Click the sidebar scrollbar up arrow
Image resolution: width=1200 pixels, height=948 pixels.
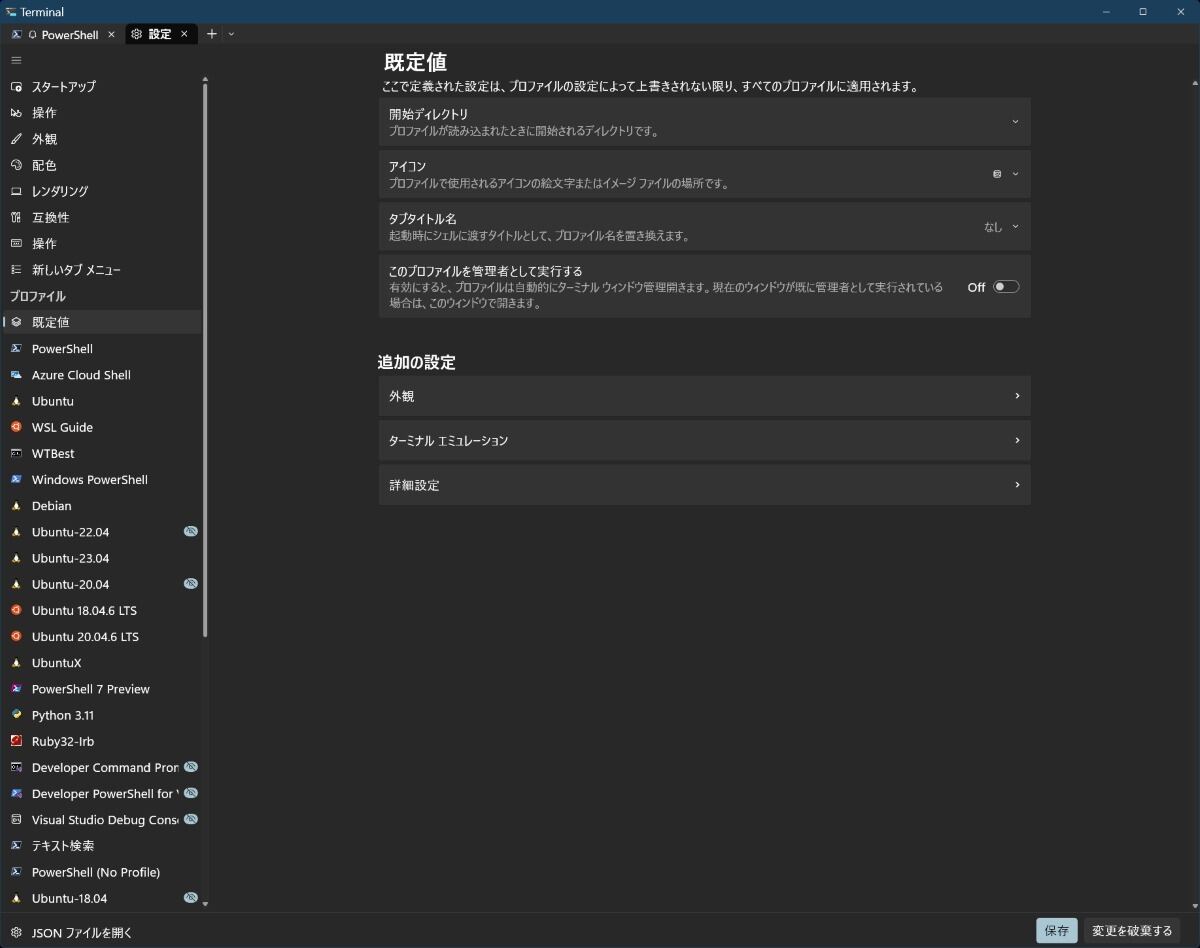point(205,79)
